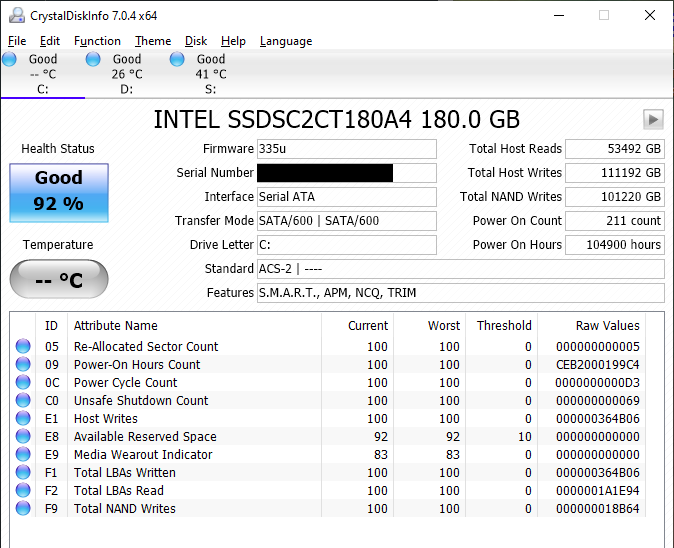674x548 pixels.
Task: Click the CrystalDiskInfo app icon in title bar
Action: (13, 15)
